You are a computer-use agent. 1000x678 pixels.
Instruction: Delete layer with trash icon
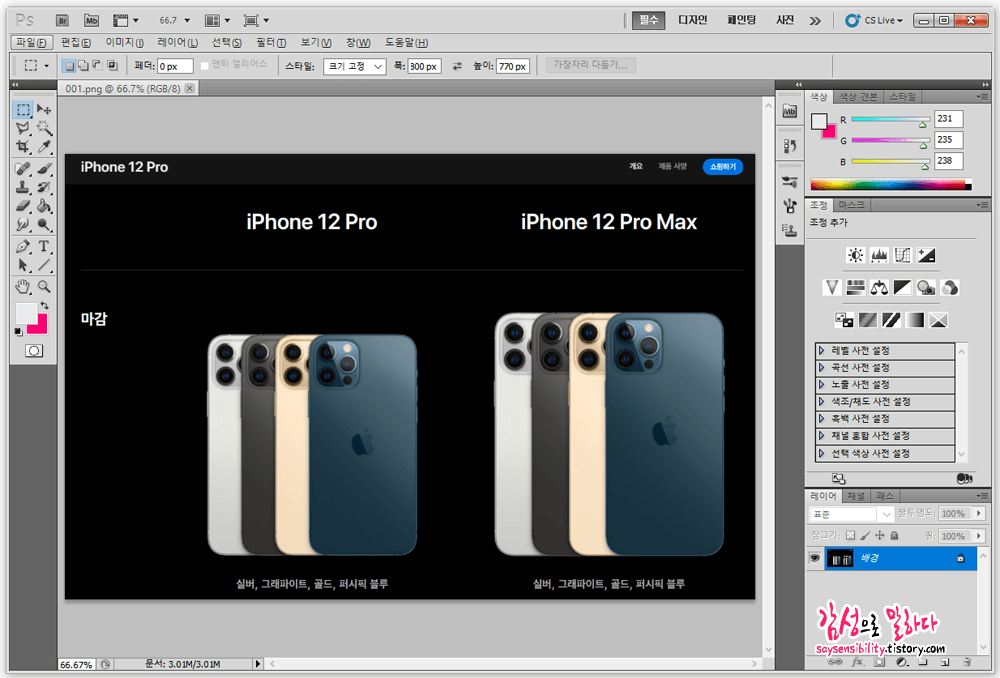(x=967, y=662)
